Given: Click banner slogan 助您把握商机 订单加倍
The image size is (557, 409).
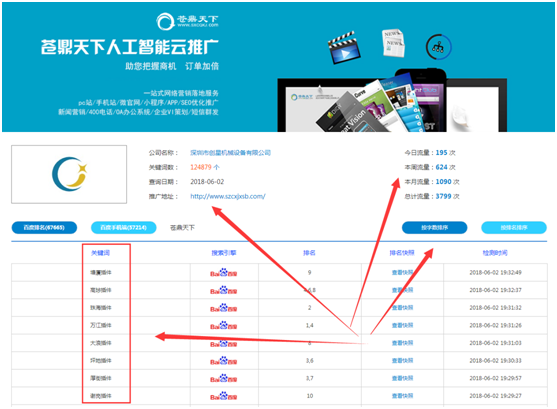Looking at the screenshot, I should click(172, 66).
